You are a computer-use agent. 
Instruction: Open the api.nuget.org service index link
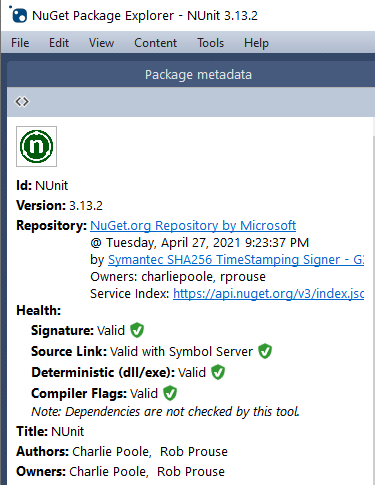(x=268, y=294)
